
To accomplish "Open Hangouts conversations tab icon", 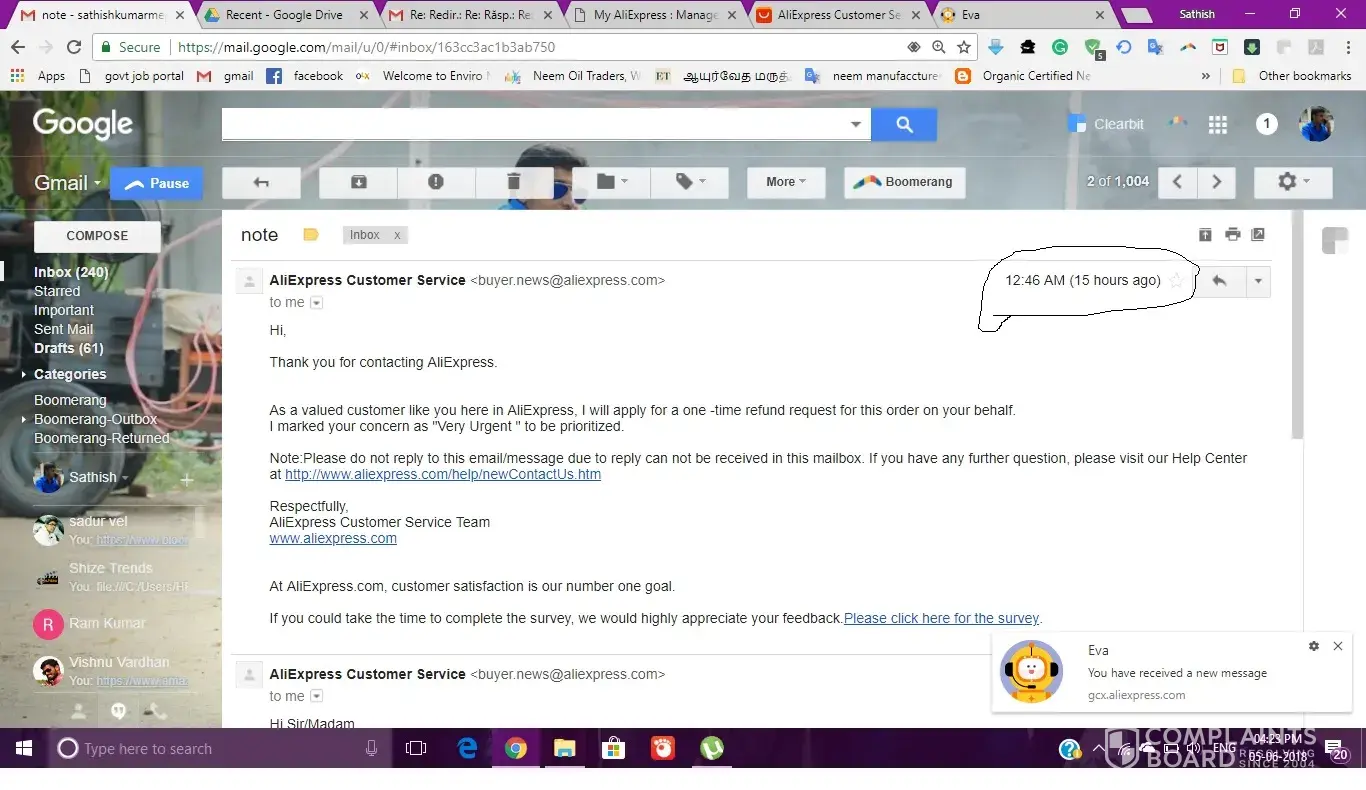I will click(118, 711).
